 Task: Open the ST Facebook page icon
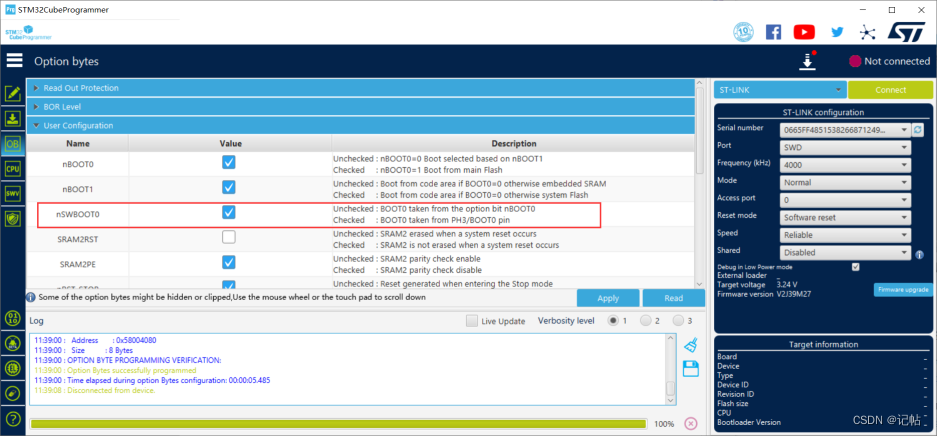tap(773, 32)
